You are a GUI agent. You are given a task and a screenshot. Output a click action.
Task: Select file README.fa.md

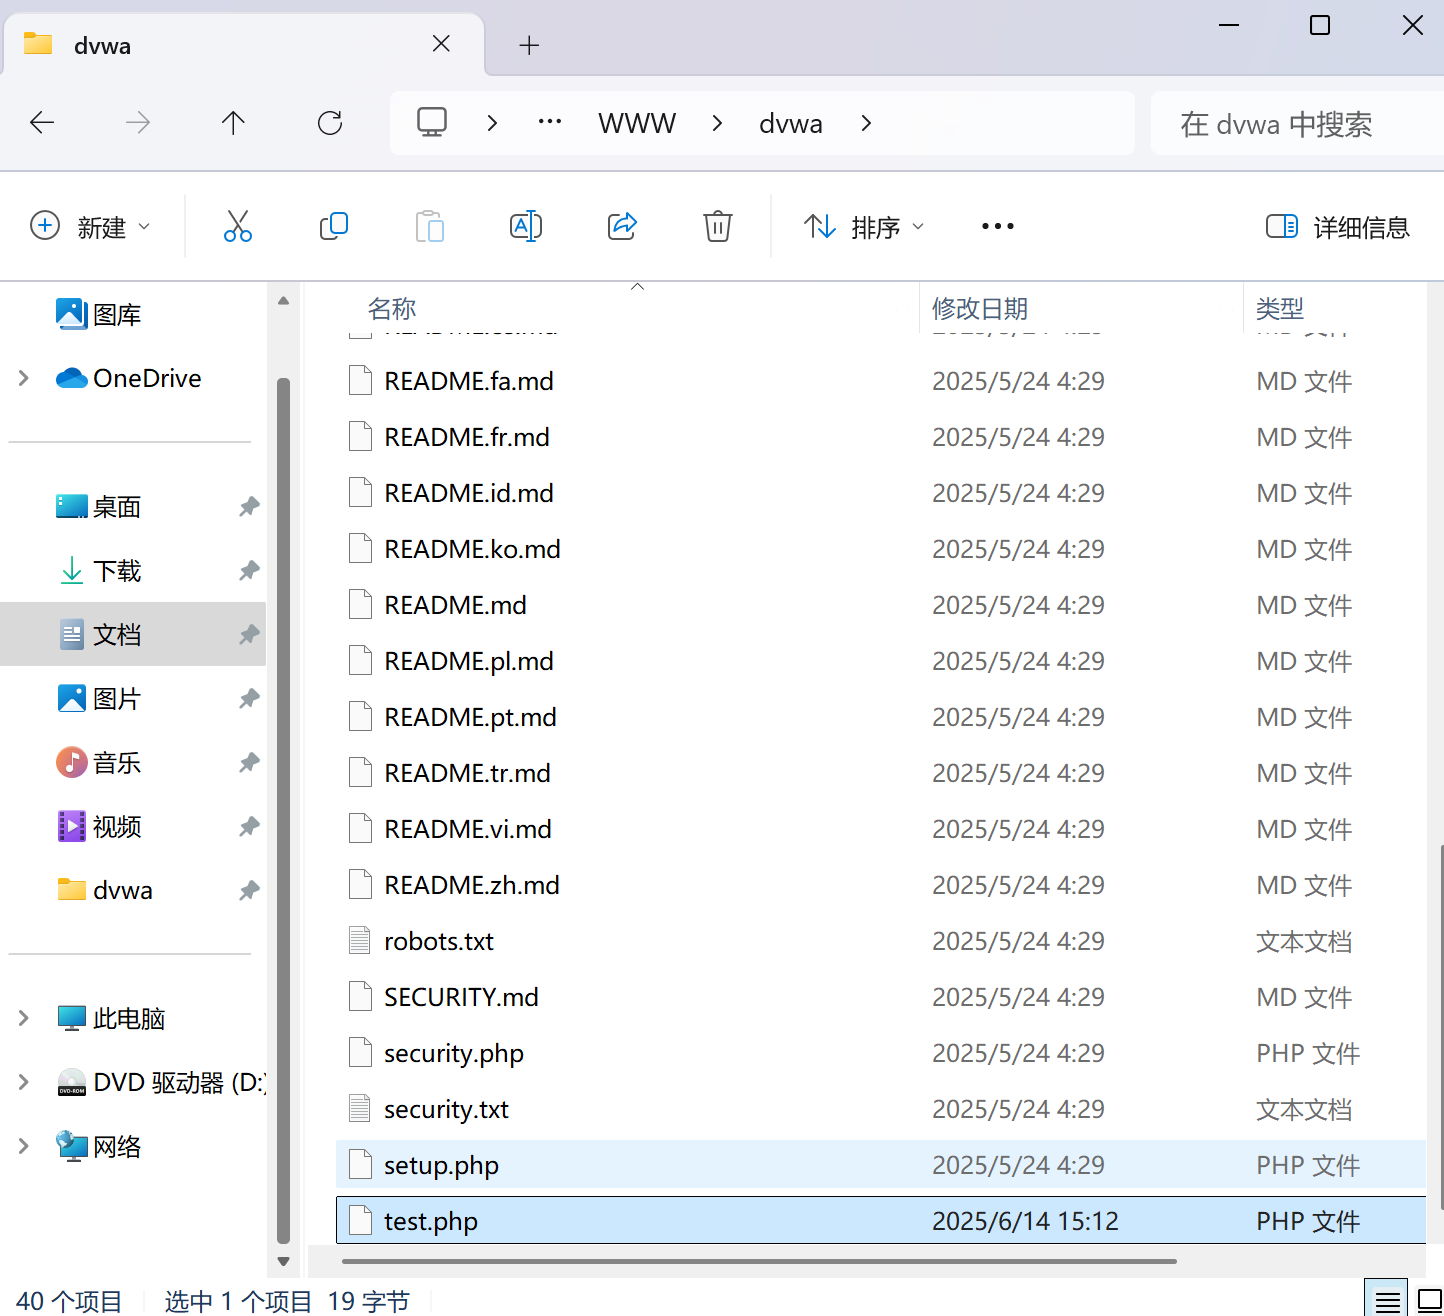(881, 381)
